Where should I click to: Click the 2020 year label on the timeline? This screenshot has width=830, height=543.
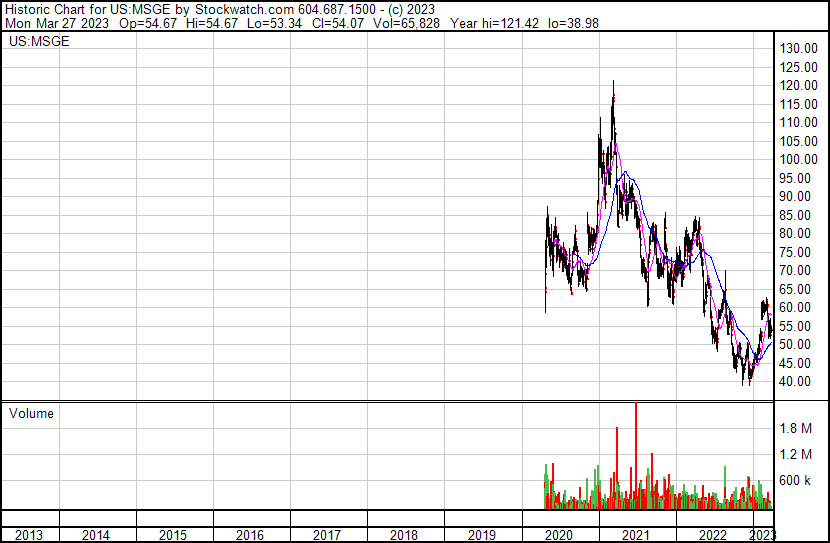559,535
